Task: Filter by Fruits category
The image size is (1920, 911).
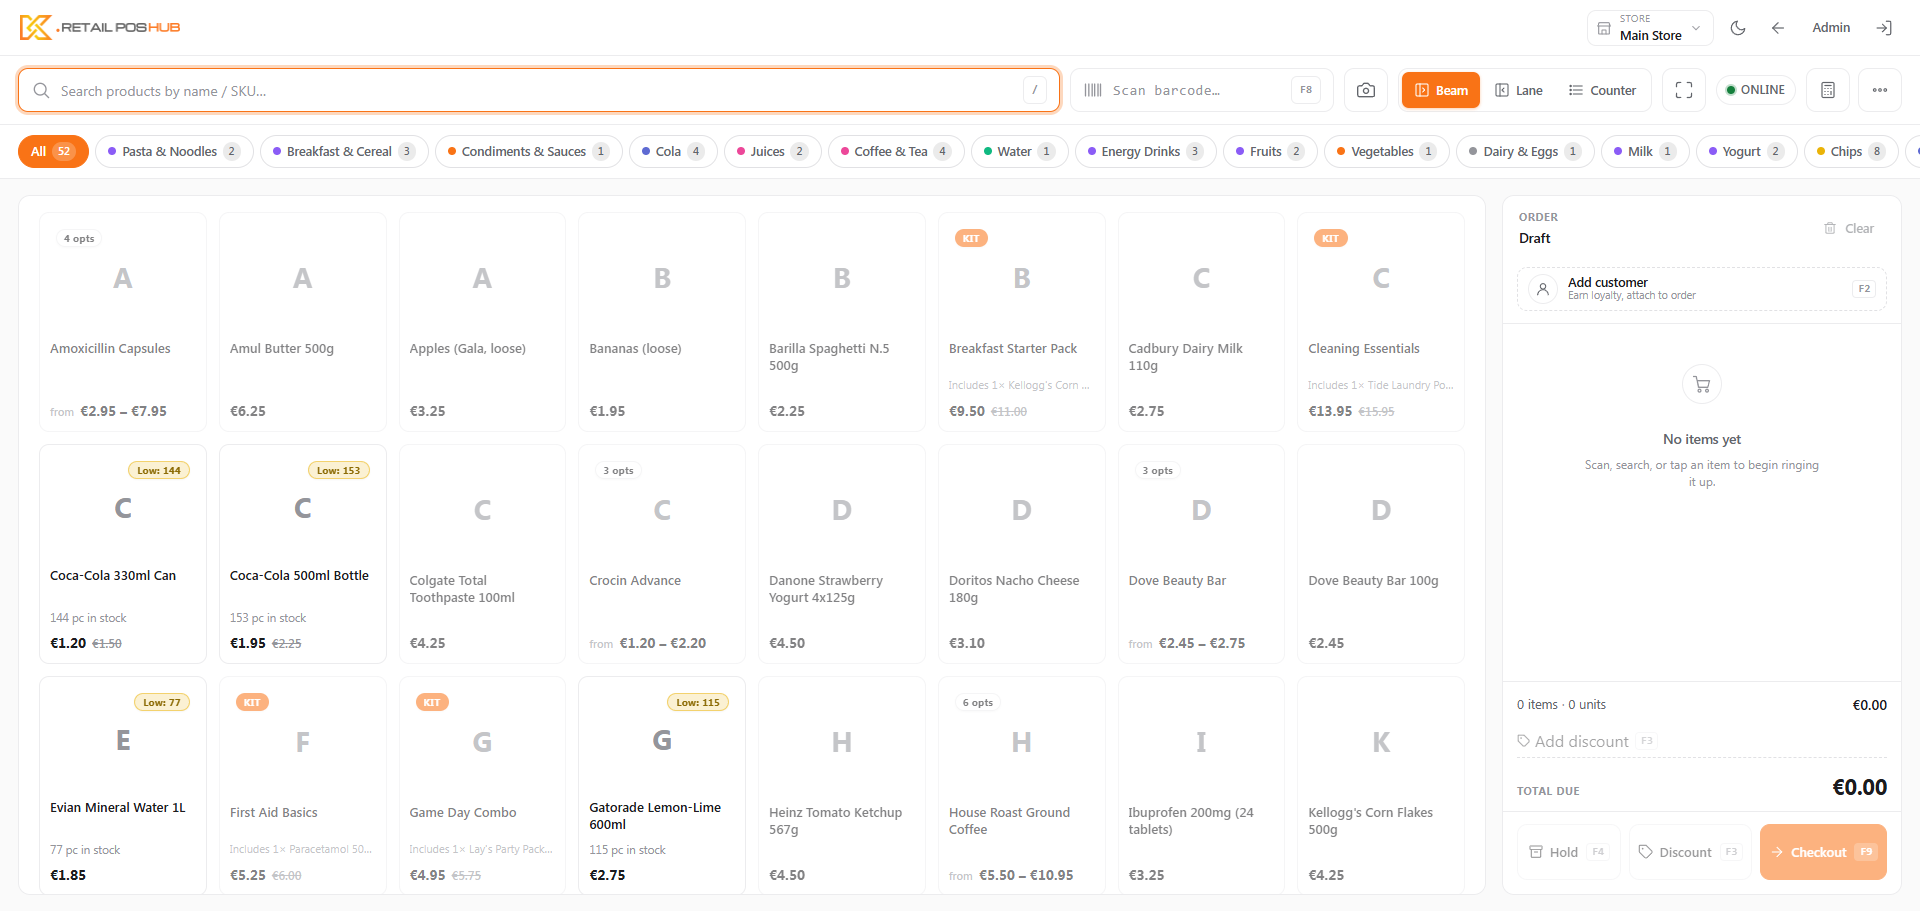Action: coord(1270,151)
